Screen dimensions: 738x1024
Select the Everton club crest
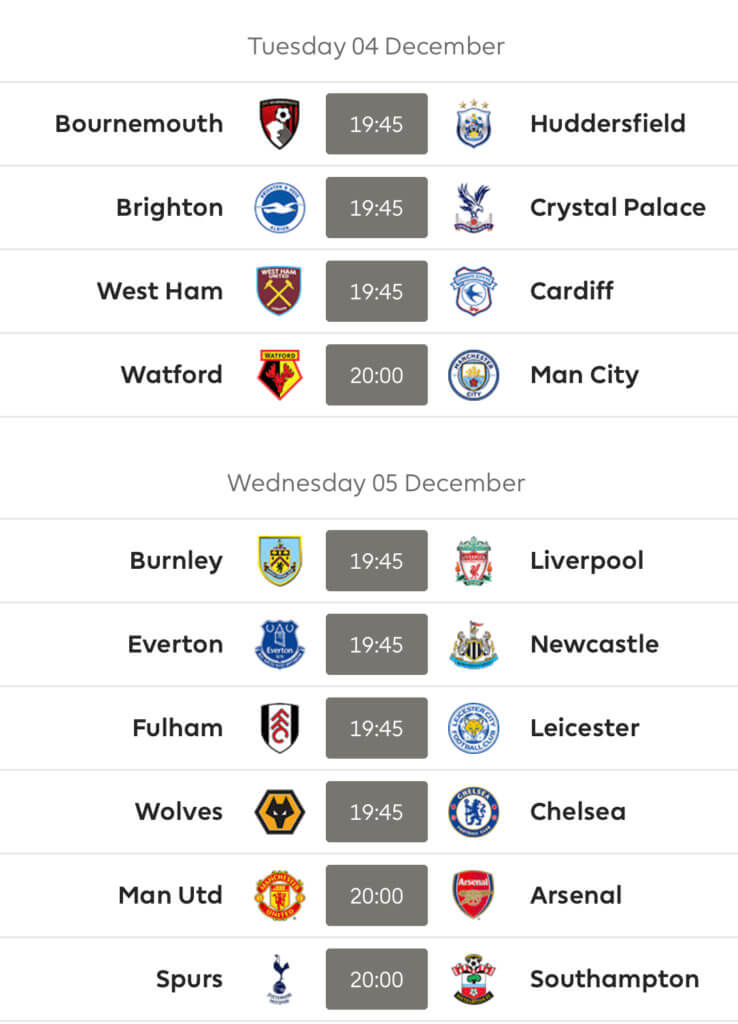point(280,644)
